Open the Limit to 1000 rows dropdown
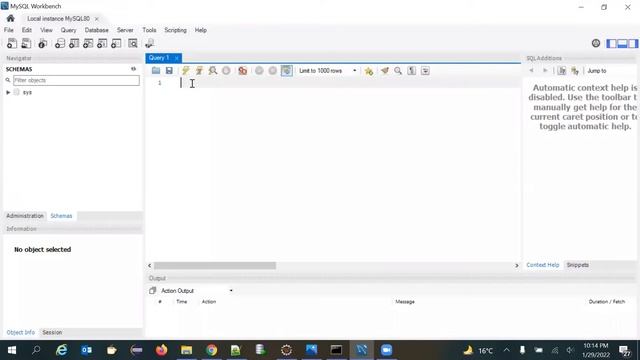Screen dimensions: 640x360 coord(328,71)
